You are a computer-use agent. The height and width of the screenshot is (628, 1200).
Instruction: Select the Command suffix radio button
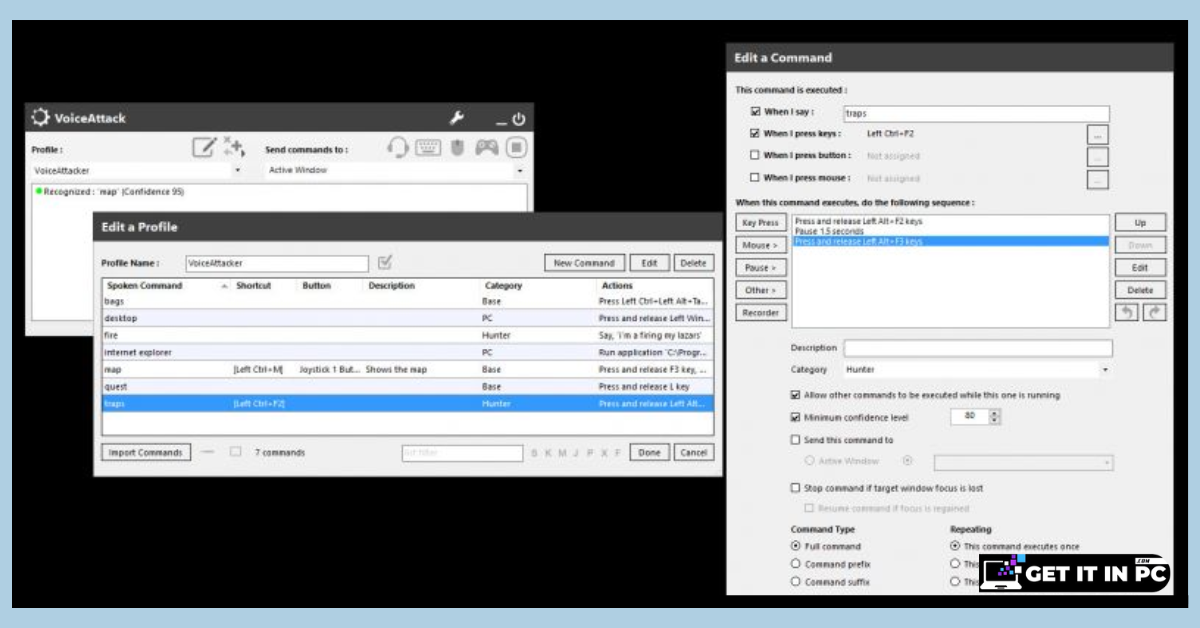coord(796,582)
